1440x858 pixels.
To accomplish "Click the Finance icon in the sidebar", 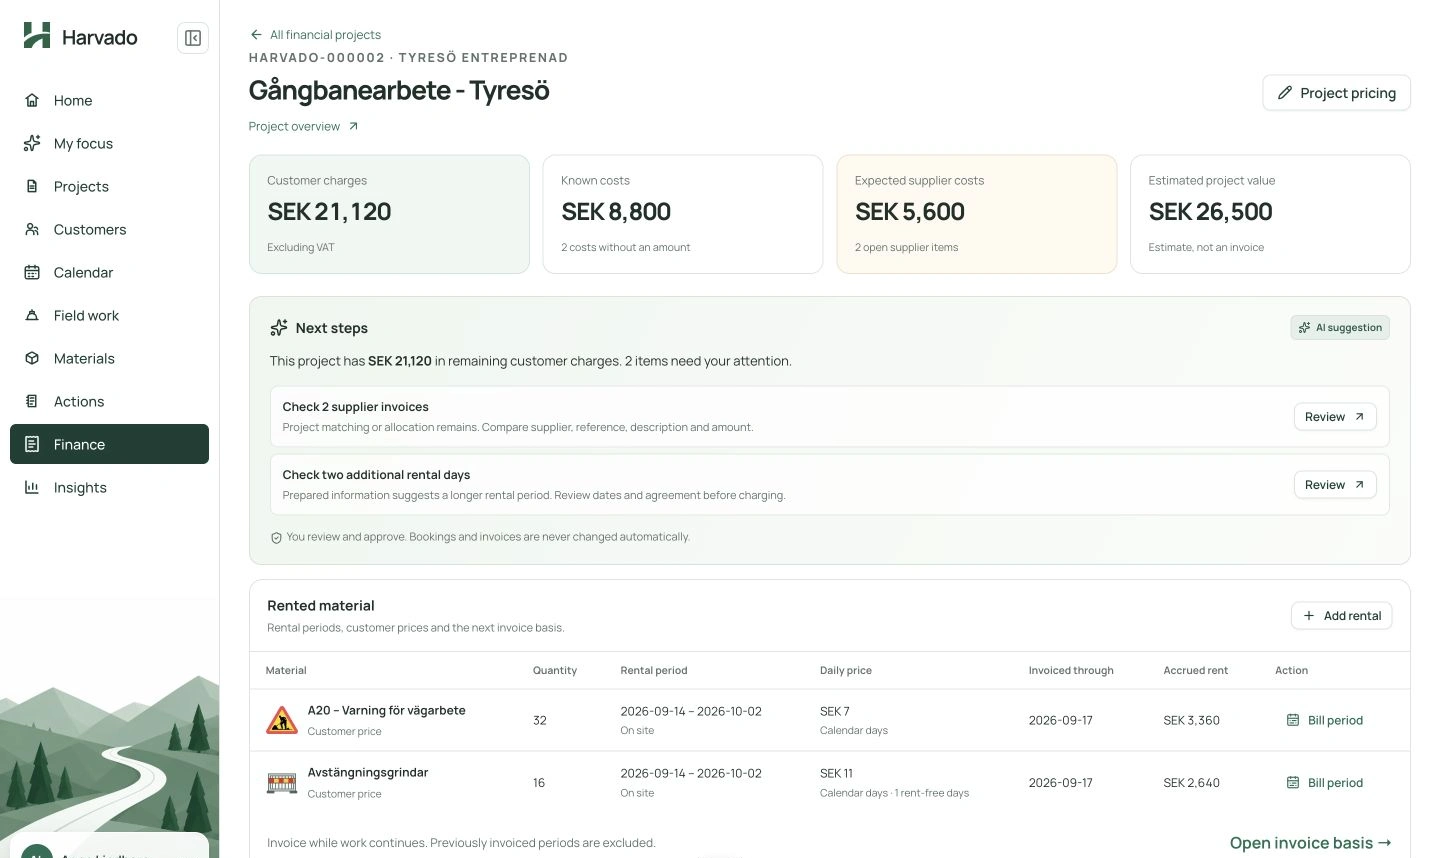I will point(32,444).
